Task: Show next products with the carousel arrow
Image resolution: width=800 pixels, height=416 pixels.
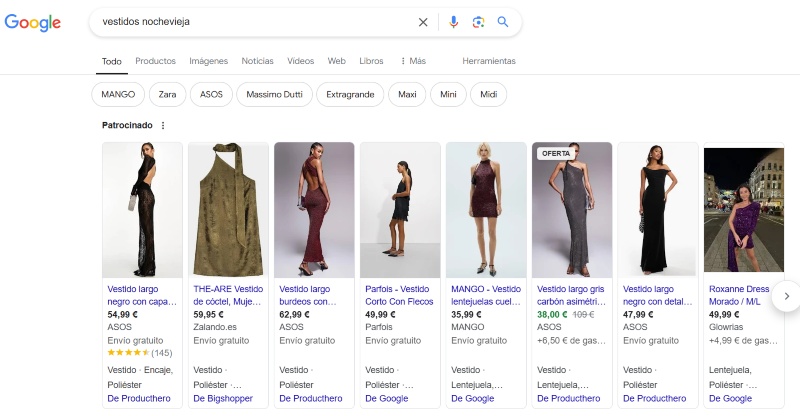Action: pos(786,296)
